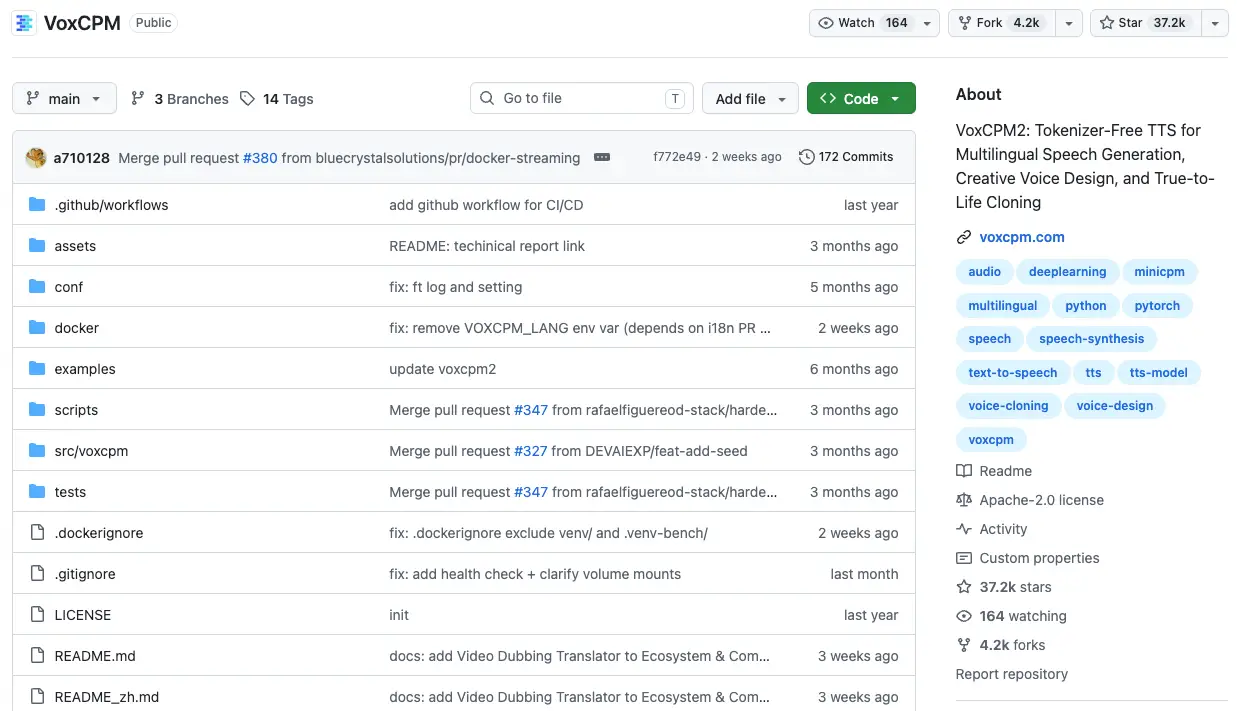
Task: Open the .github/workflows folder name
Action: 111,205
